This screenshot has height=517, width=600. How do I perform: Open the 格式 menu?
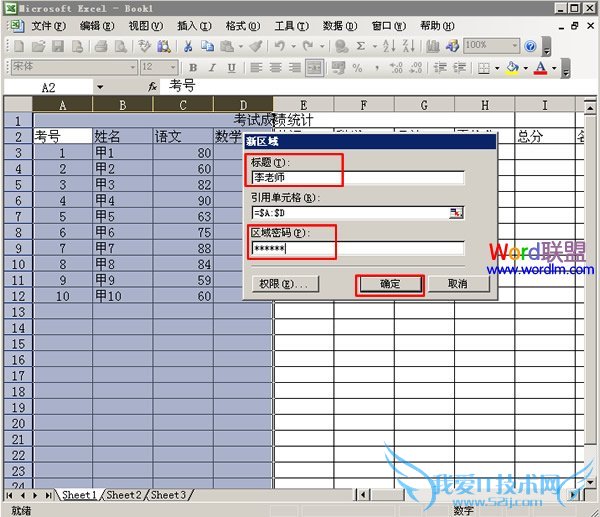tap(243, 26)
